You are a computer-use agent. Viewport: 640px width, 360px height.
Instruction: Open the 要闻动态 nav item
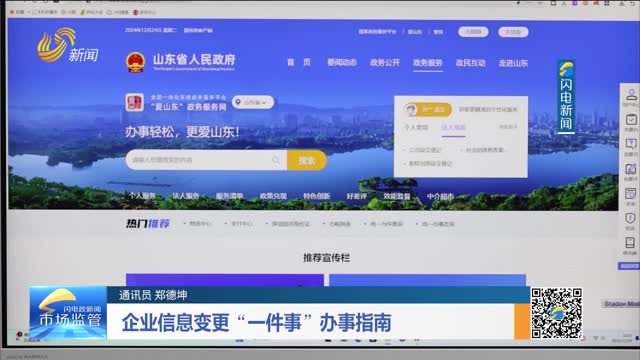pyautogui.click(x=342, y=62)
